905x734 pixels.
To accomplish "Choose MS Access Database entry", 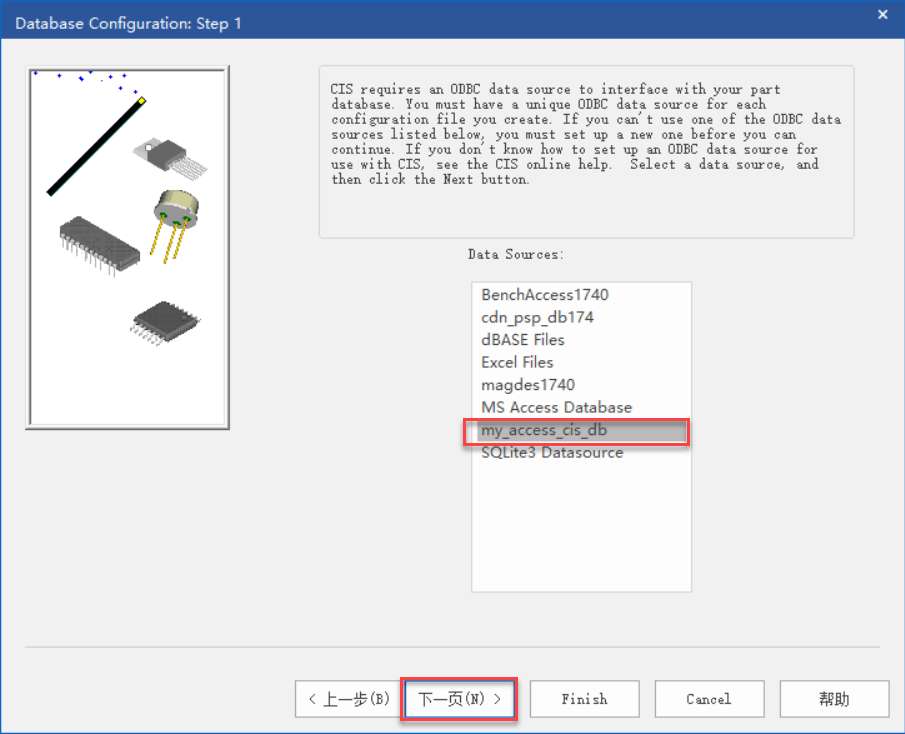I will coord(556,407).
